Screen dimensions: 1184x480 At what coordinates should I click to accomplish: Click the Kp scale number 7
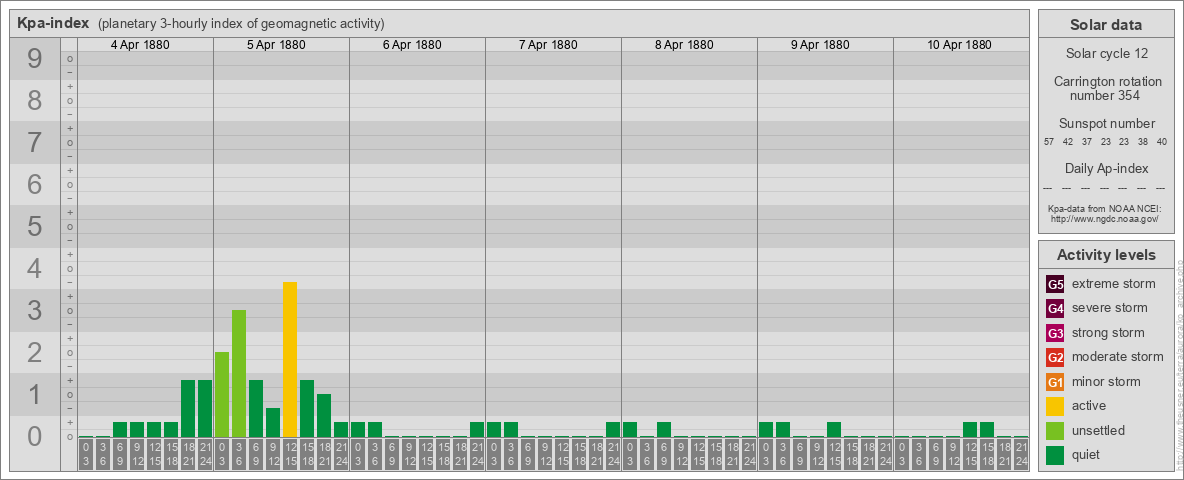click(35, 143)
